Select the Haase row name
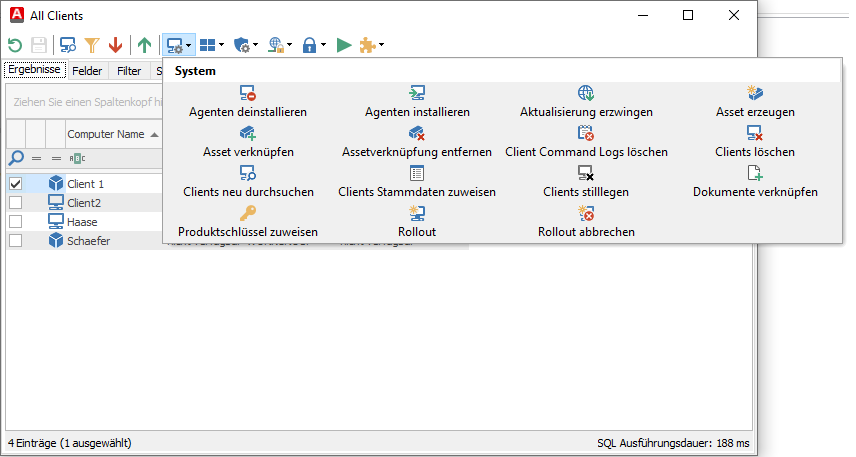The image size is (856, 457). [82, 222]
